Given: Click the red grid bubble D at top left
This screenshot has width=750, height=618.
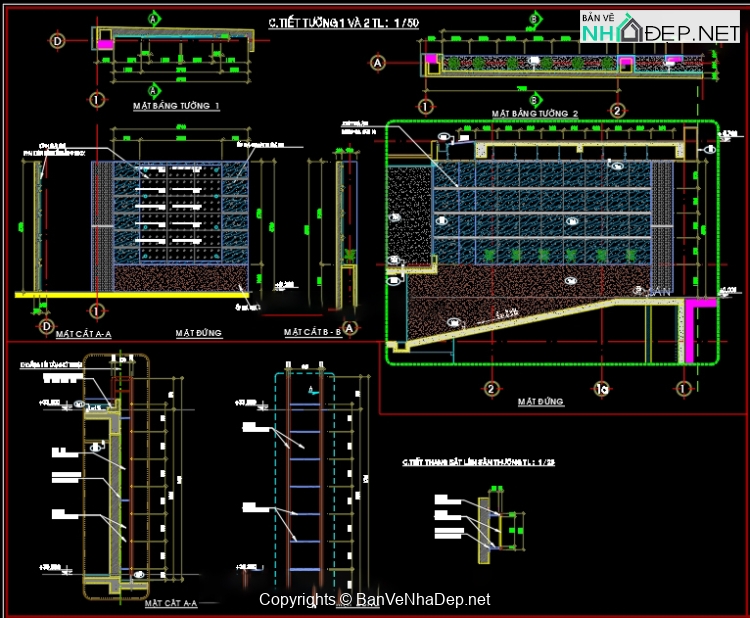Looking at the screenshot, I should pyautogui.click(x=58, y=41).
